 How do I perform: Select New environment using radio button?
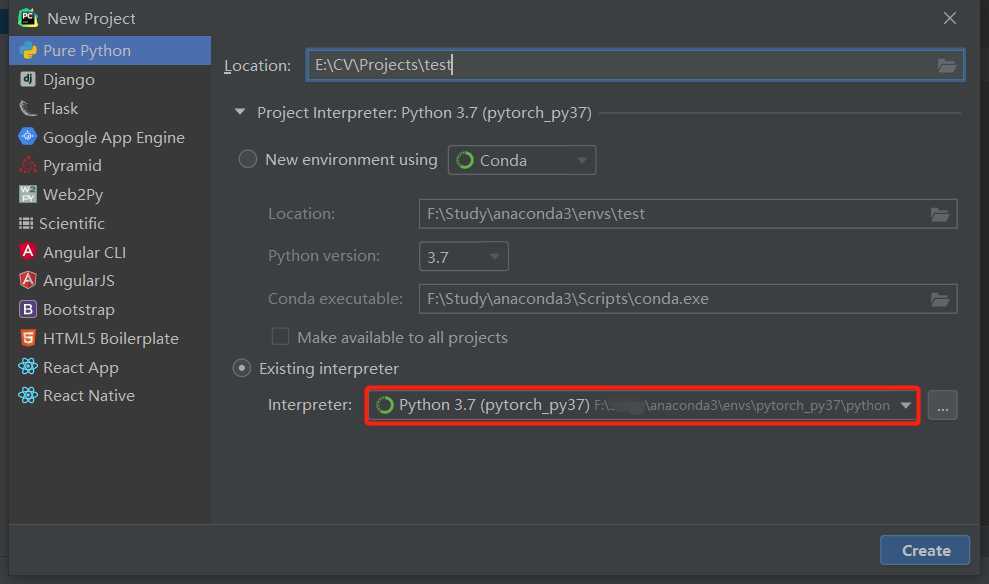point(247,159)
